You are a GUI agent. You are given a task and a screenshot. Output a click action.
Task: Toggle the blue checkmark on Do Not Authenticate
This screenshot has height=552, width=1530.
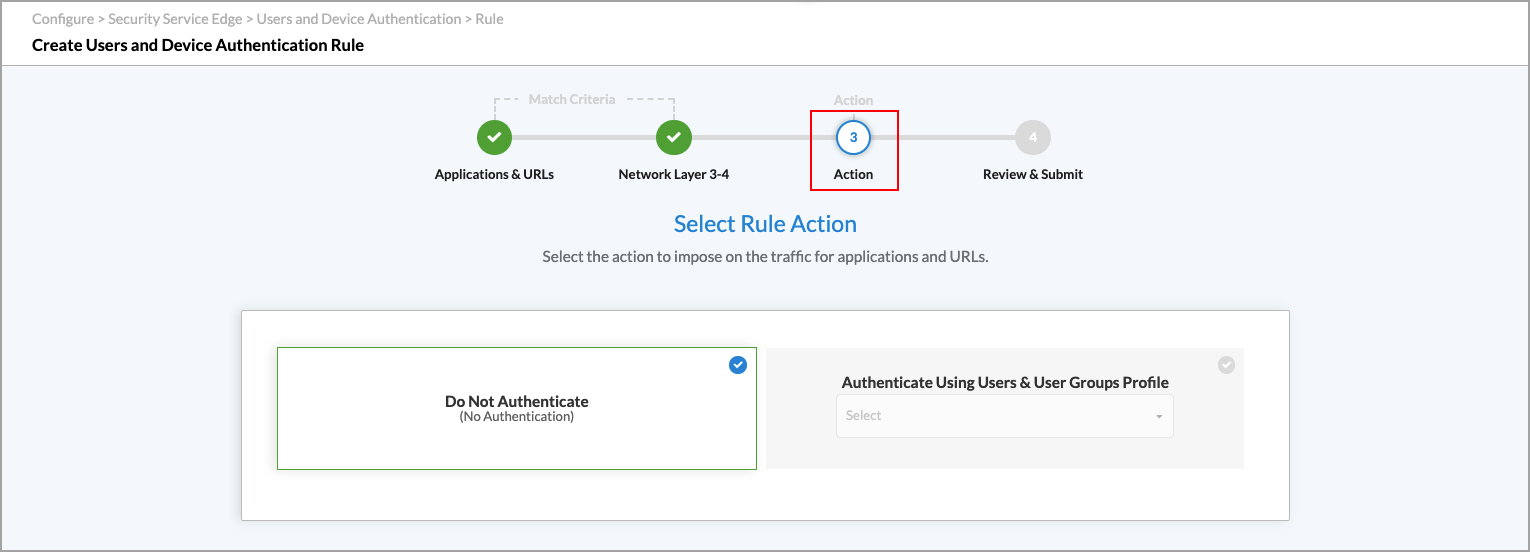click(x=738, y=365)
